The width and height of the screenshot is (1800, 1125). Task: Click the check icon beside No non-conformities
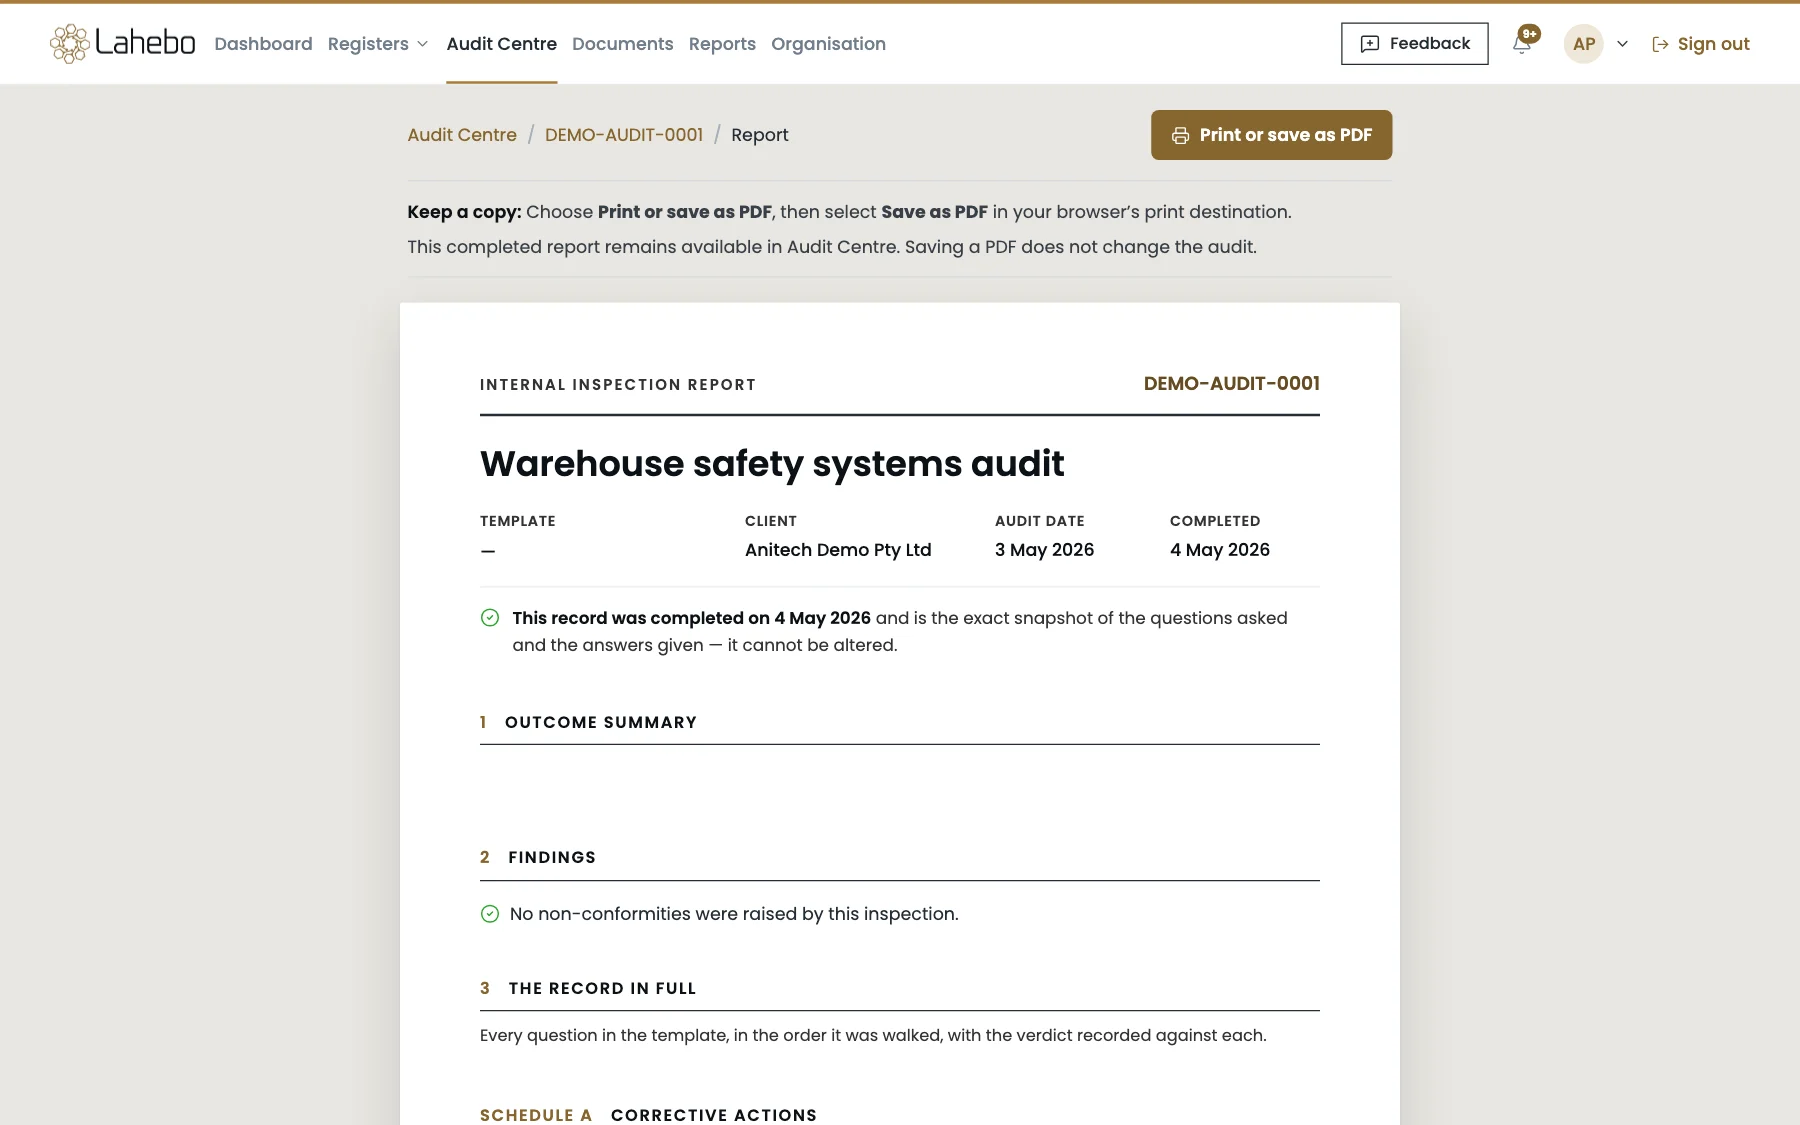pos(490,914)
